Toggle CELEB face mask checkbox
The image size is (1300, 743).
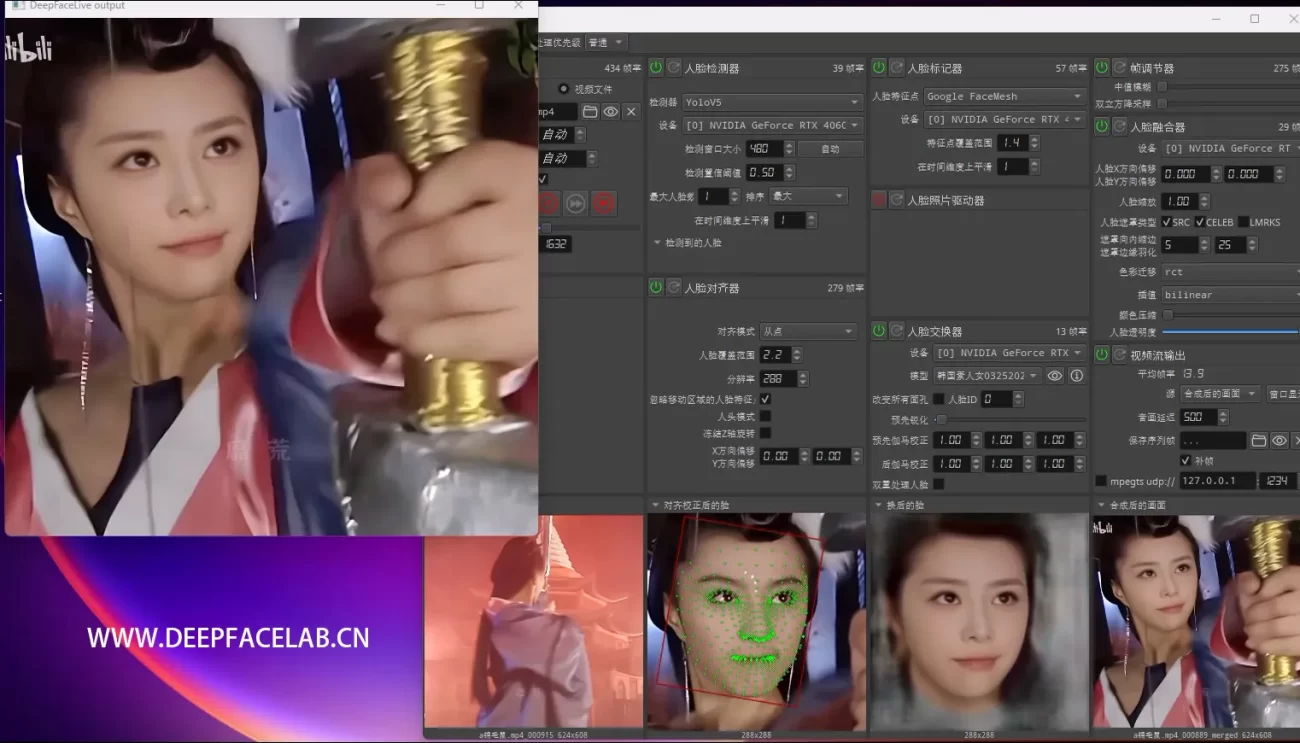pos(1200,222)
